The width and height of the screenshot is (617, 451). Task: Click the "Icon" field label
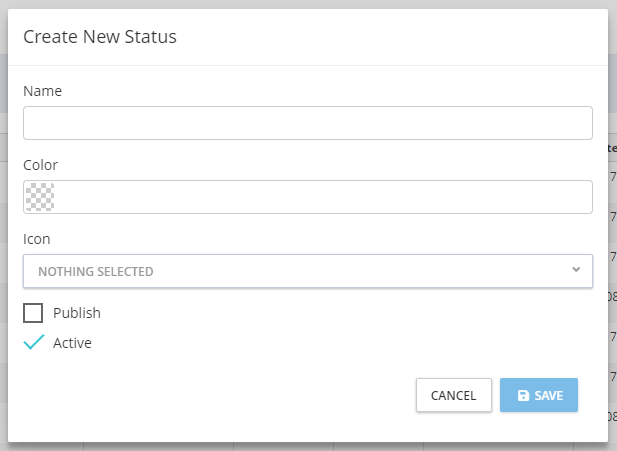[x=37, y=239]
